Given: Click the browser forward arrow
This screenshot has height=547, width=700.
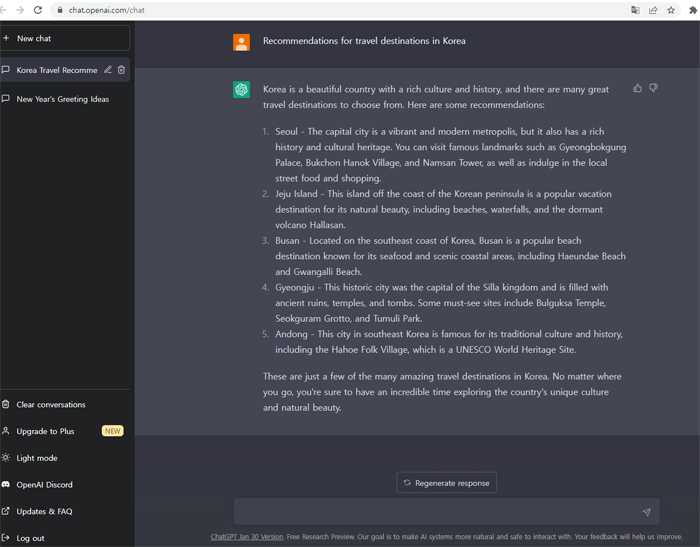Looking at the screenshot, I should [x=20, y=10].
